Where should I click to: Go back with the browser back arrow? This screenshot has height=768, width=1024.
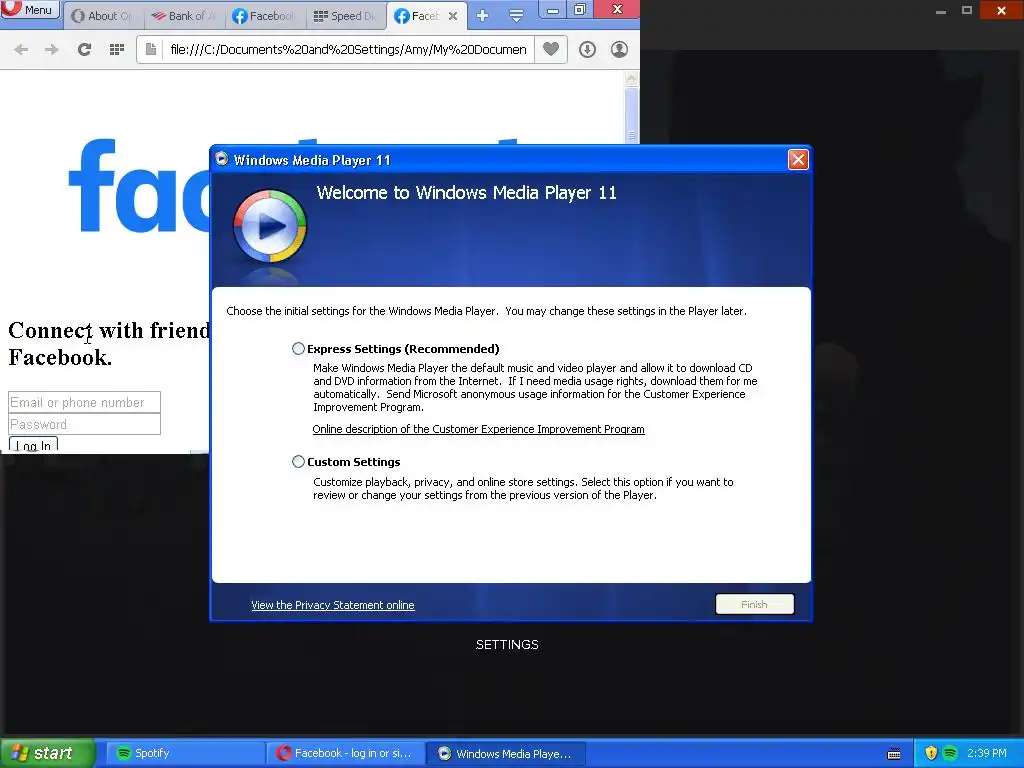pos(21,50)
